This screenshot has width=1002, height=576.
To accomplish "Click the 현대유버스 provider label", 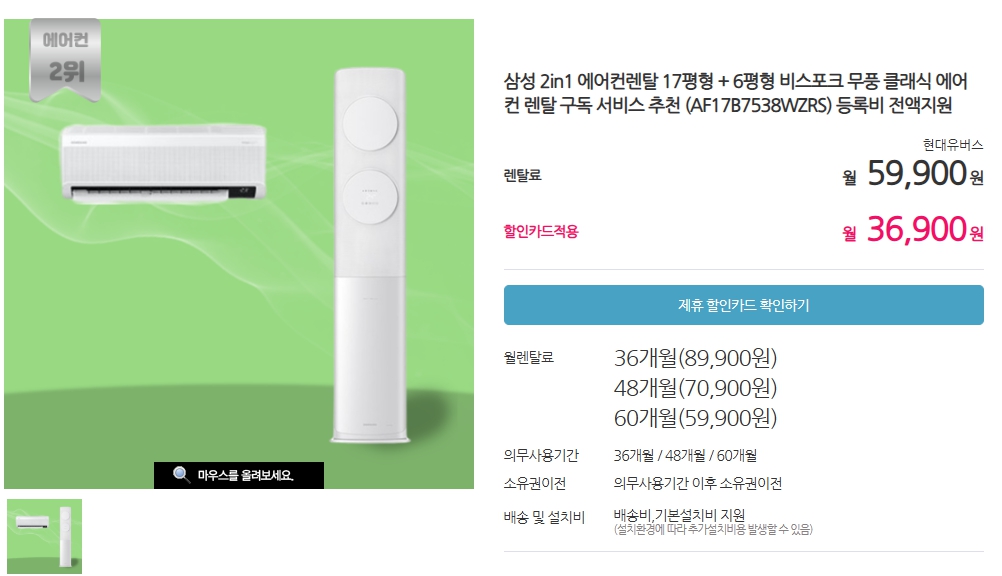I will click(952, 144).
